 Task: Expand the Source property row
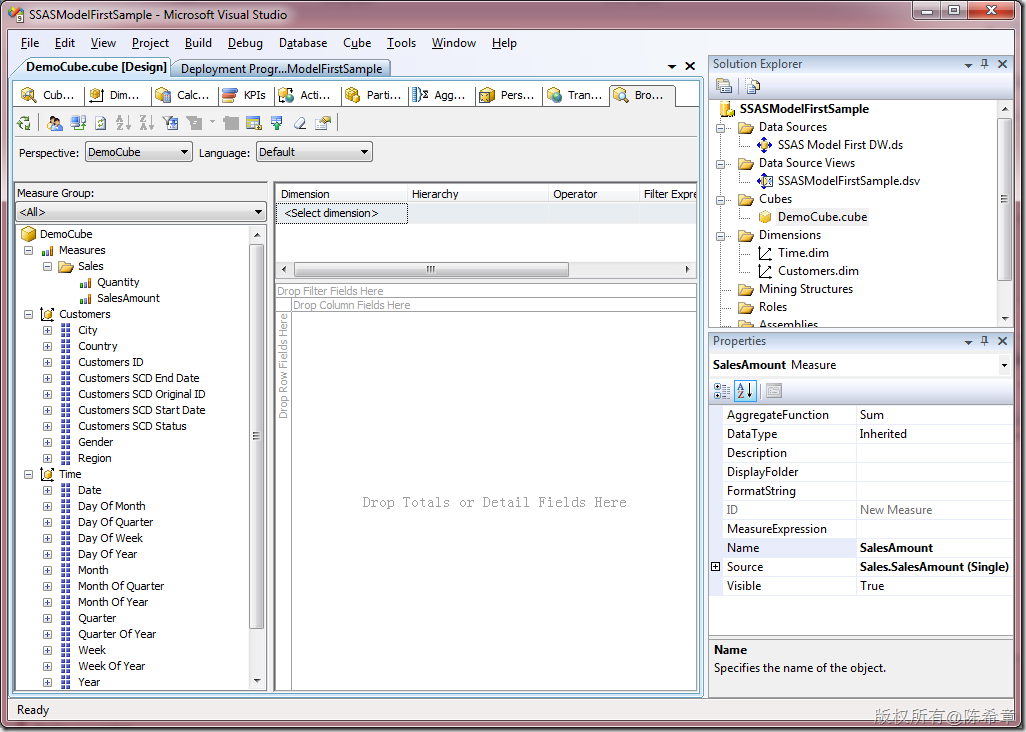click(716, 567)
